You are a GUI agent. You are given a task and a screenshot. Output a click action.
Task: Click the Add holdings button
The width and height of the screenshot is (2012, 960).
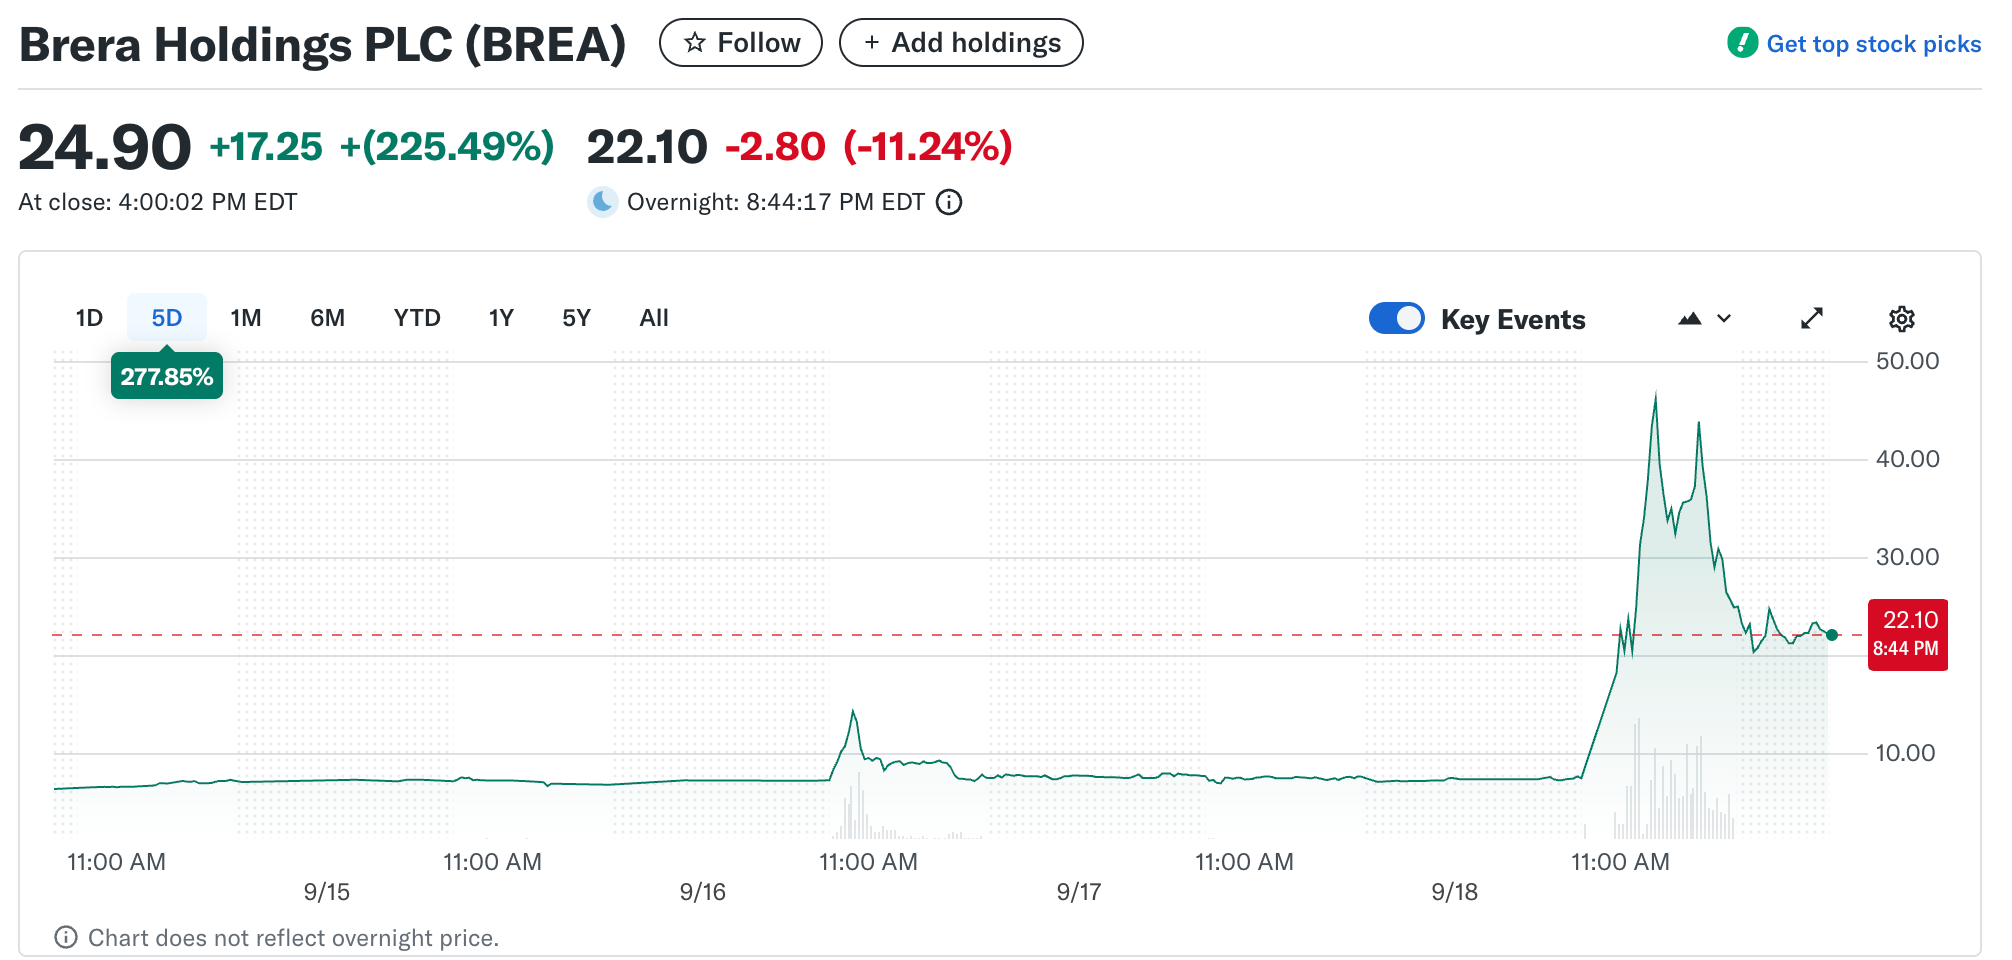[961, 43]
